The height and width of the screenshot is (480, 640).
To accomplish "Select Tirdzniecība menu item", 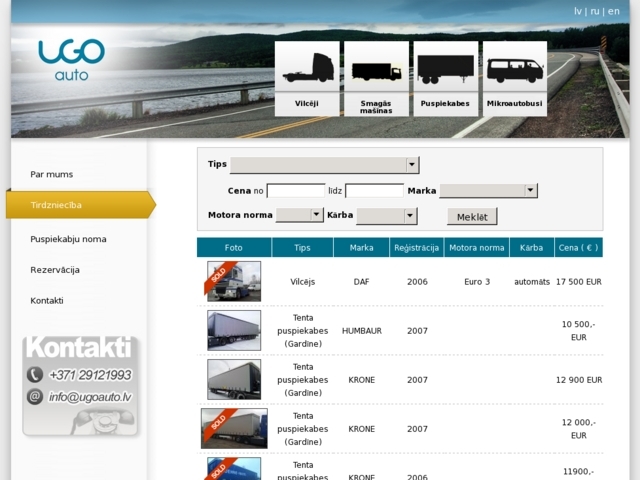I will (81, 205).
